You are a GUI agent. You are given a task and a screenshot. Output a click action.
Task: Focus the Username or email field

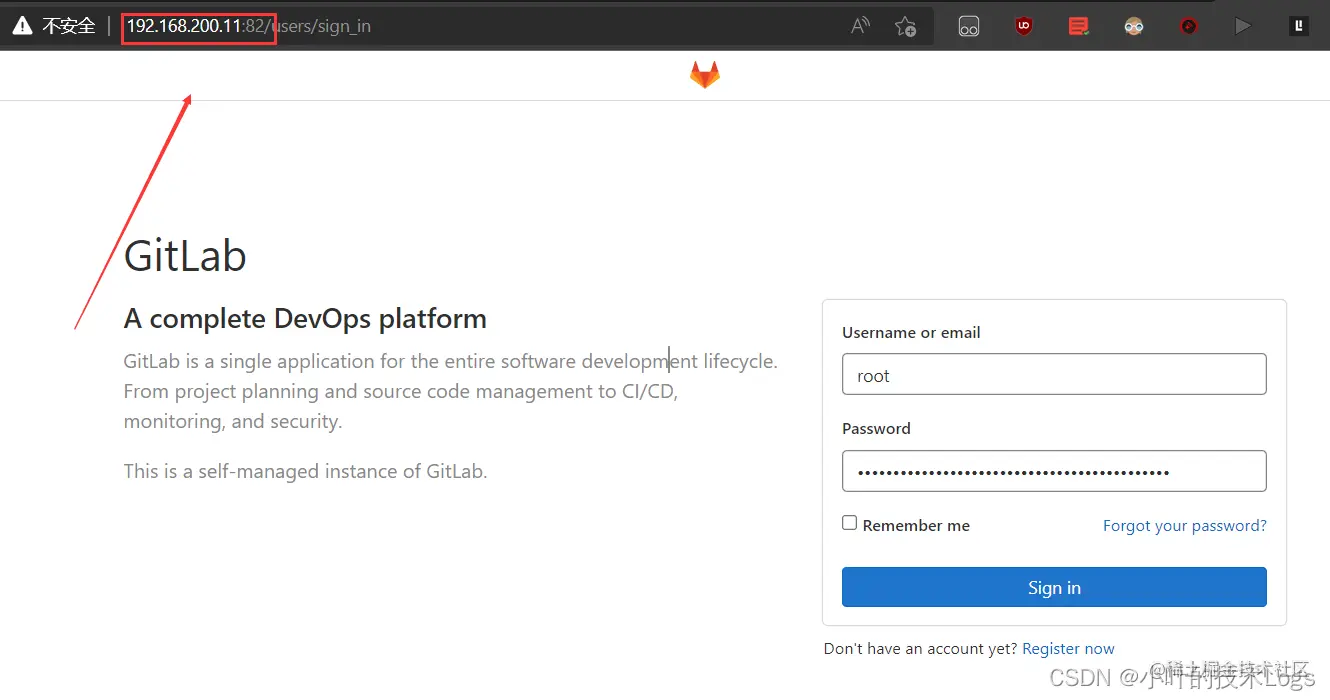click(x=1054, y=374)
